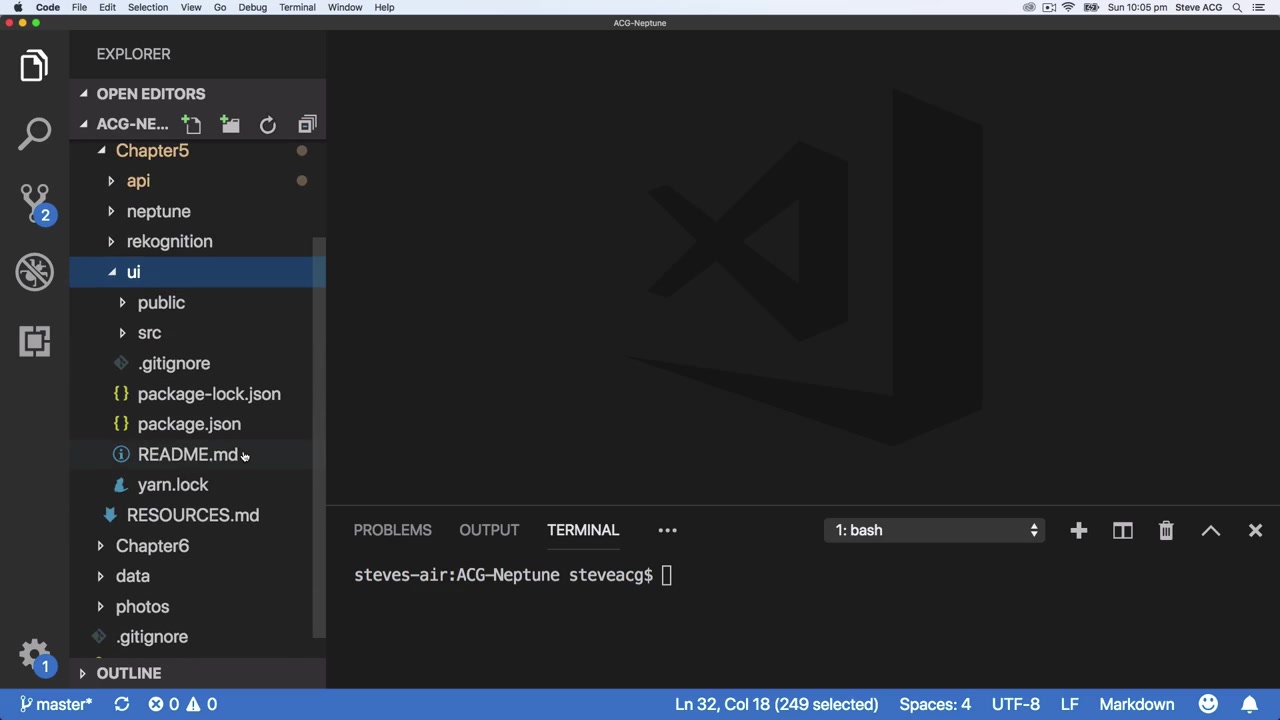This screenshot has height=720, width=1280.
Task: Create a new file in explorer
Action: pyautogui.click(x=191, y=124)
